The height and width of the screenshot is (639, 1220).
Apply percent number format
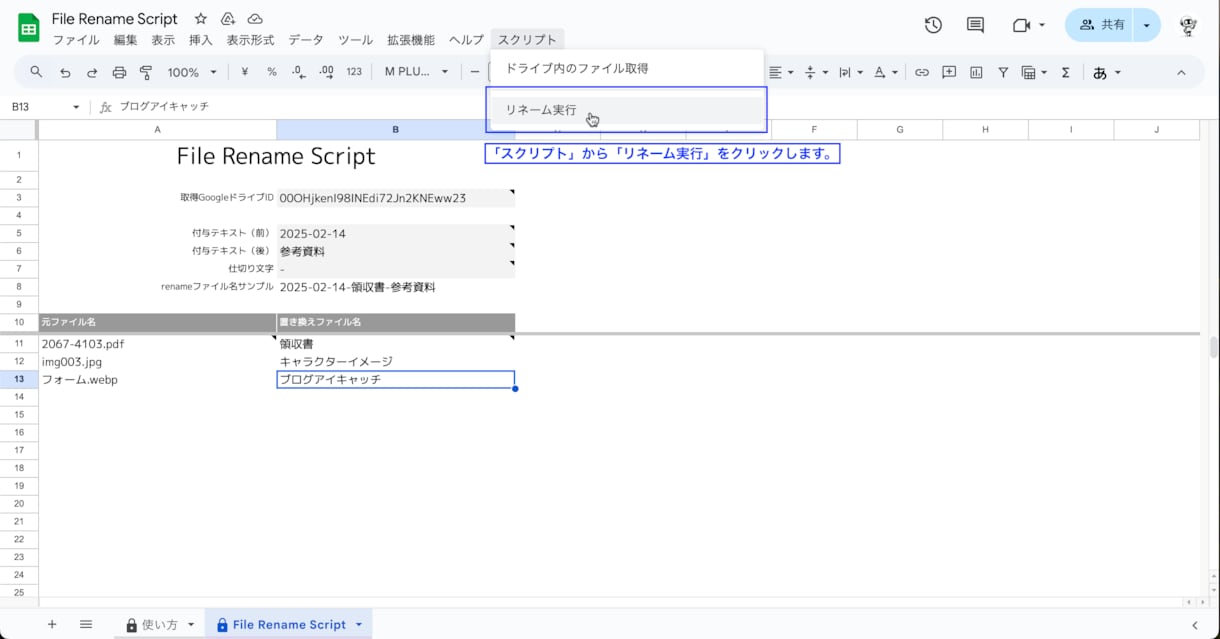pos(271,72)
